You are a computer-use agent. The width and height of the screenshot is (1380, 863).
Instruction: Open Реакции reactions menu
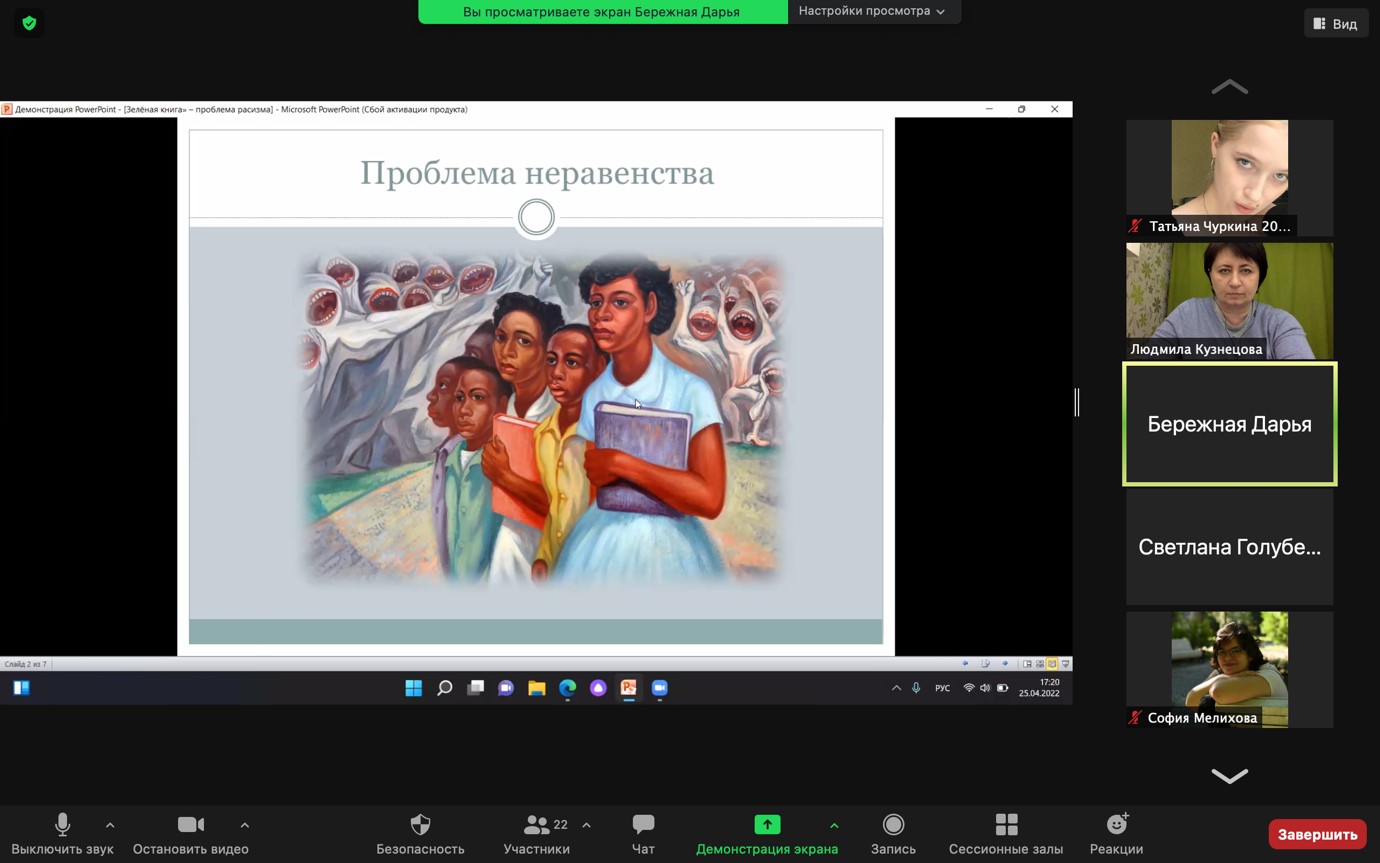pyautogui.click(x=1116, y=834)
